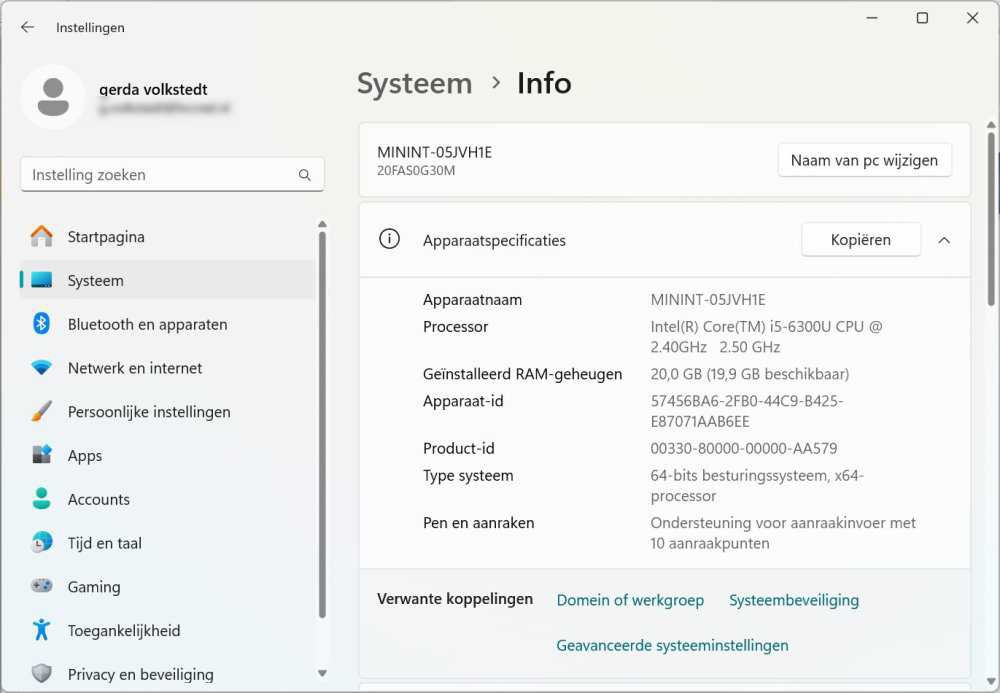Click the Privacy shield icon
Image resolution: width=1000 pixels, height=693 pixels.
(41, 673)
